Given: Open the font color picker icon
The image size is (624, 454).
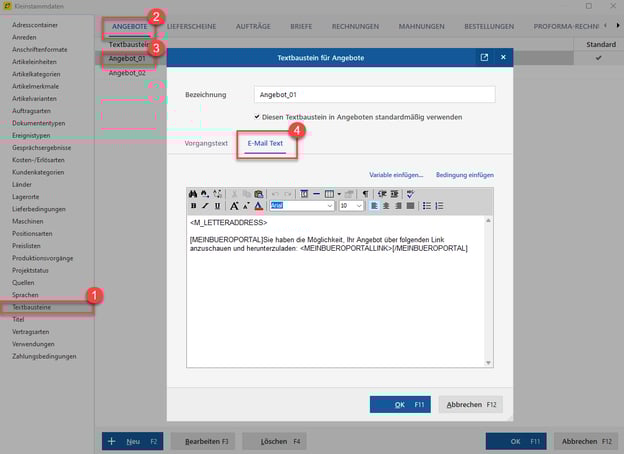Looking at the screenshot, I should coord(258,206).
